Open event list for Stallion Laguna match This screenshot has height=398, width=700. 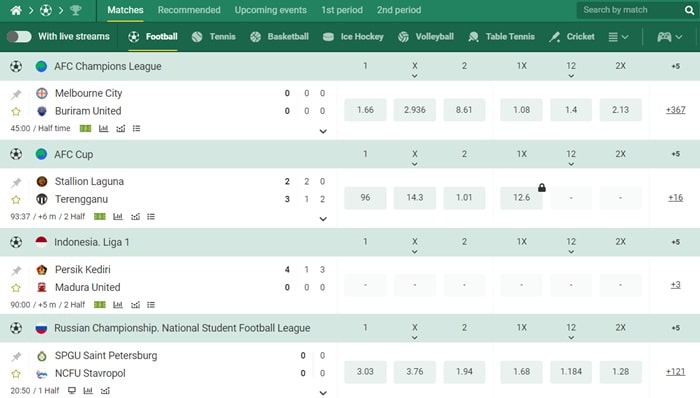[x=151, y=217]
